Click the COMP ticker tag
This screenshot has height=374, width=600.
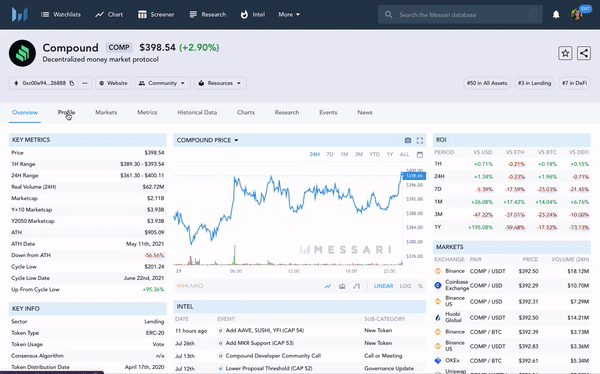point(119,47)
